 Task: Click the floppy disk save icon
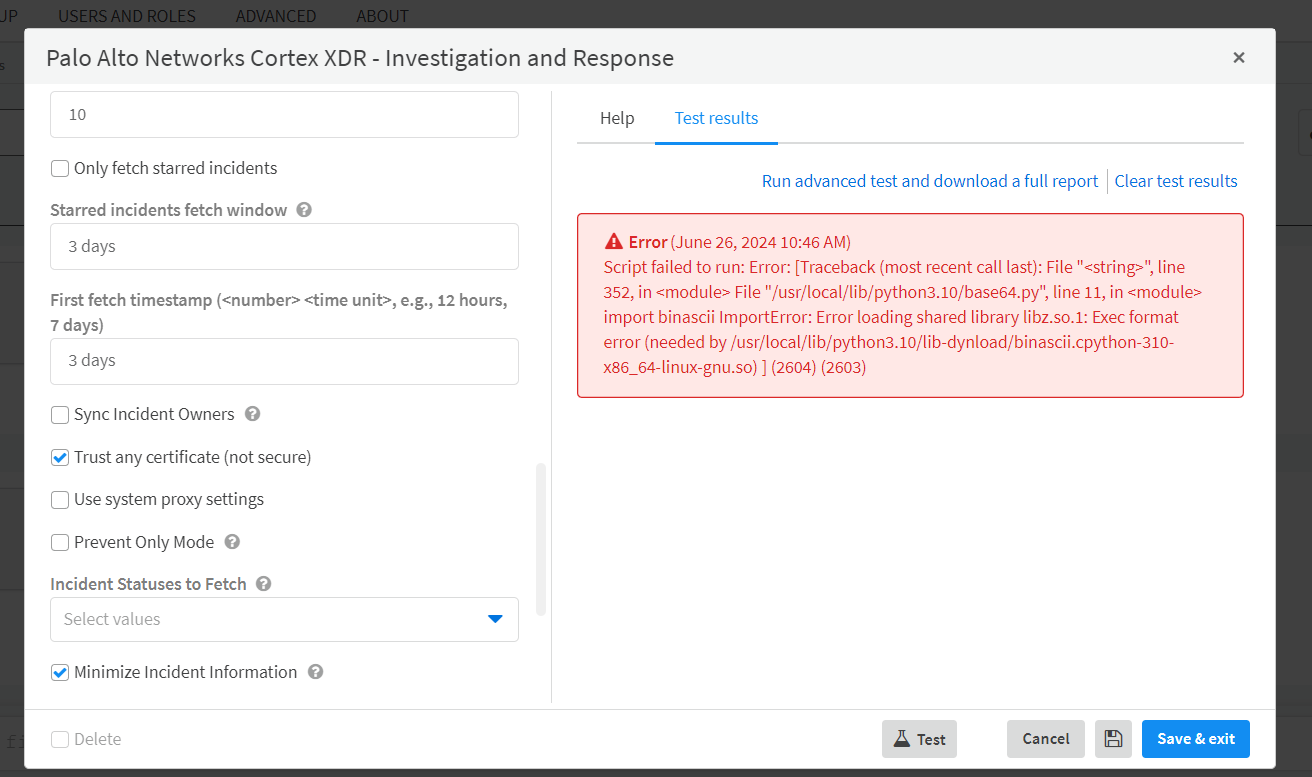[x=1113, y=739]
